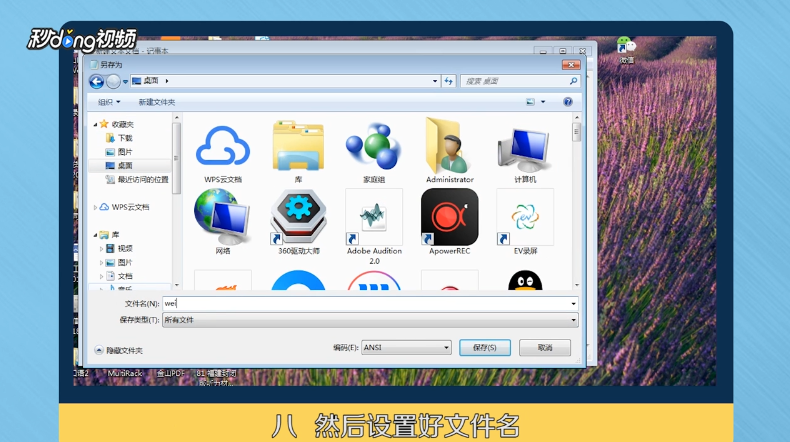Collapse the 收藏夹 tree node
This screenshot has width=790, height=442.
[95, 124]
